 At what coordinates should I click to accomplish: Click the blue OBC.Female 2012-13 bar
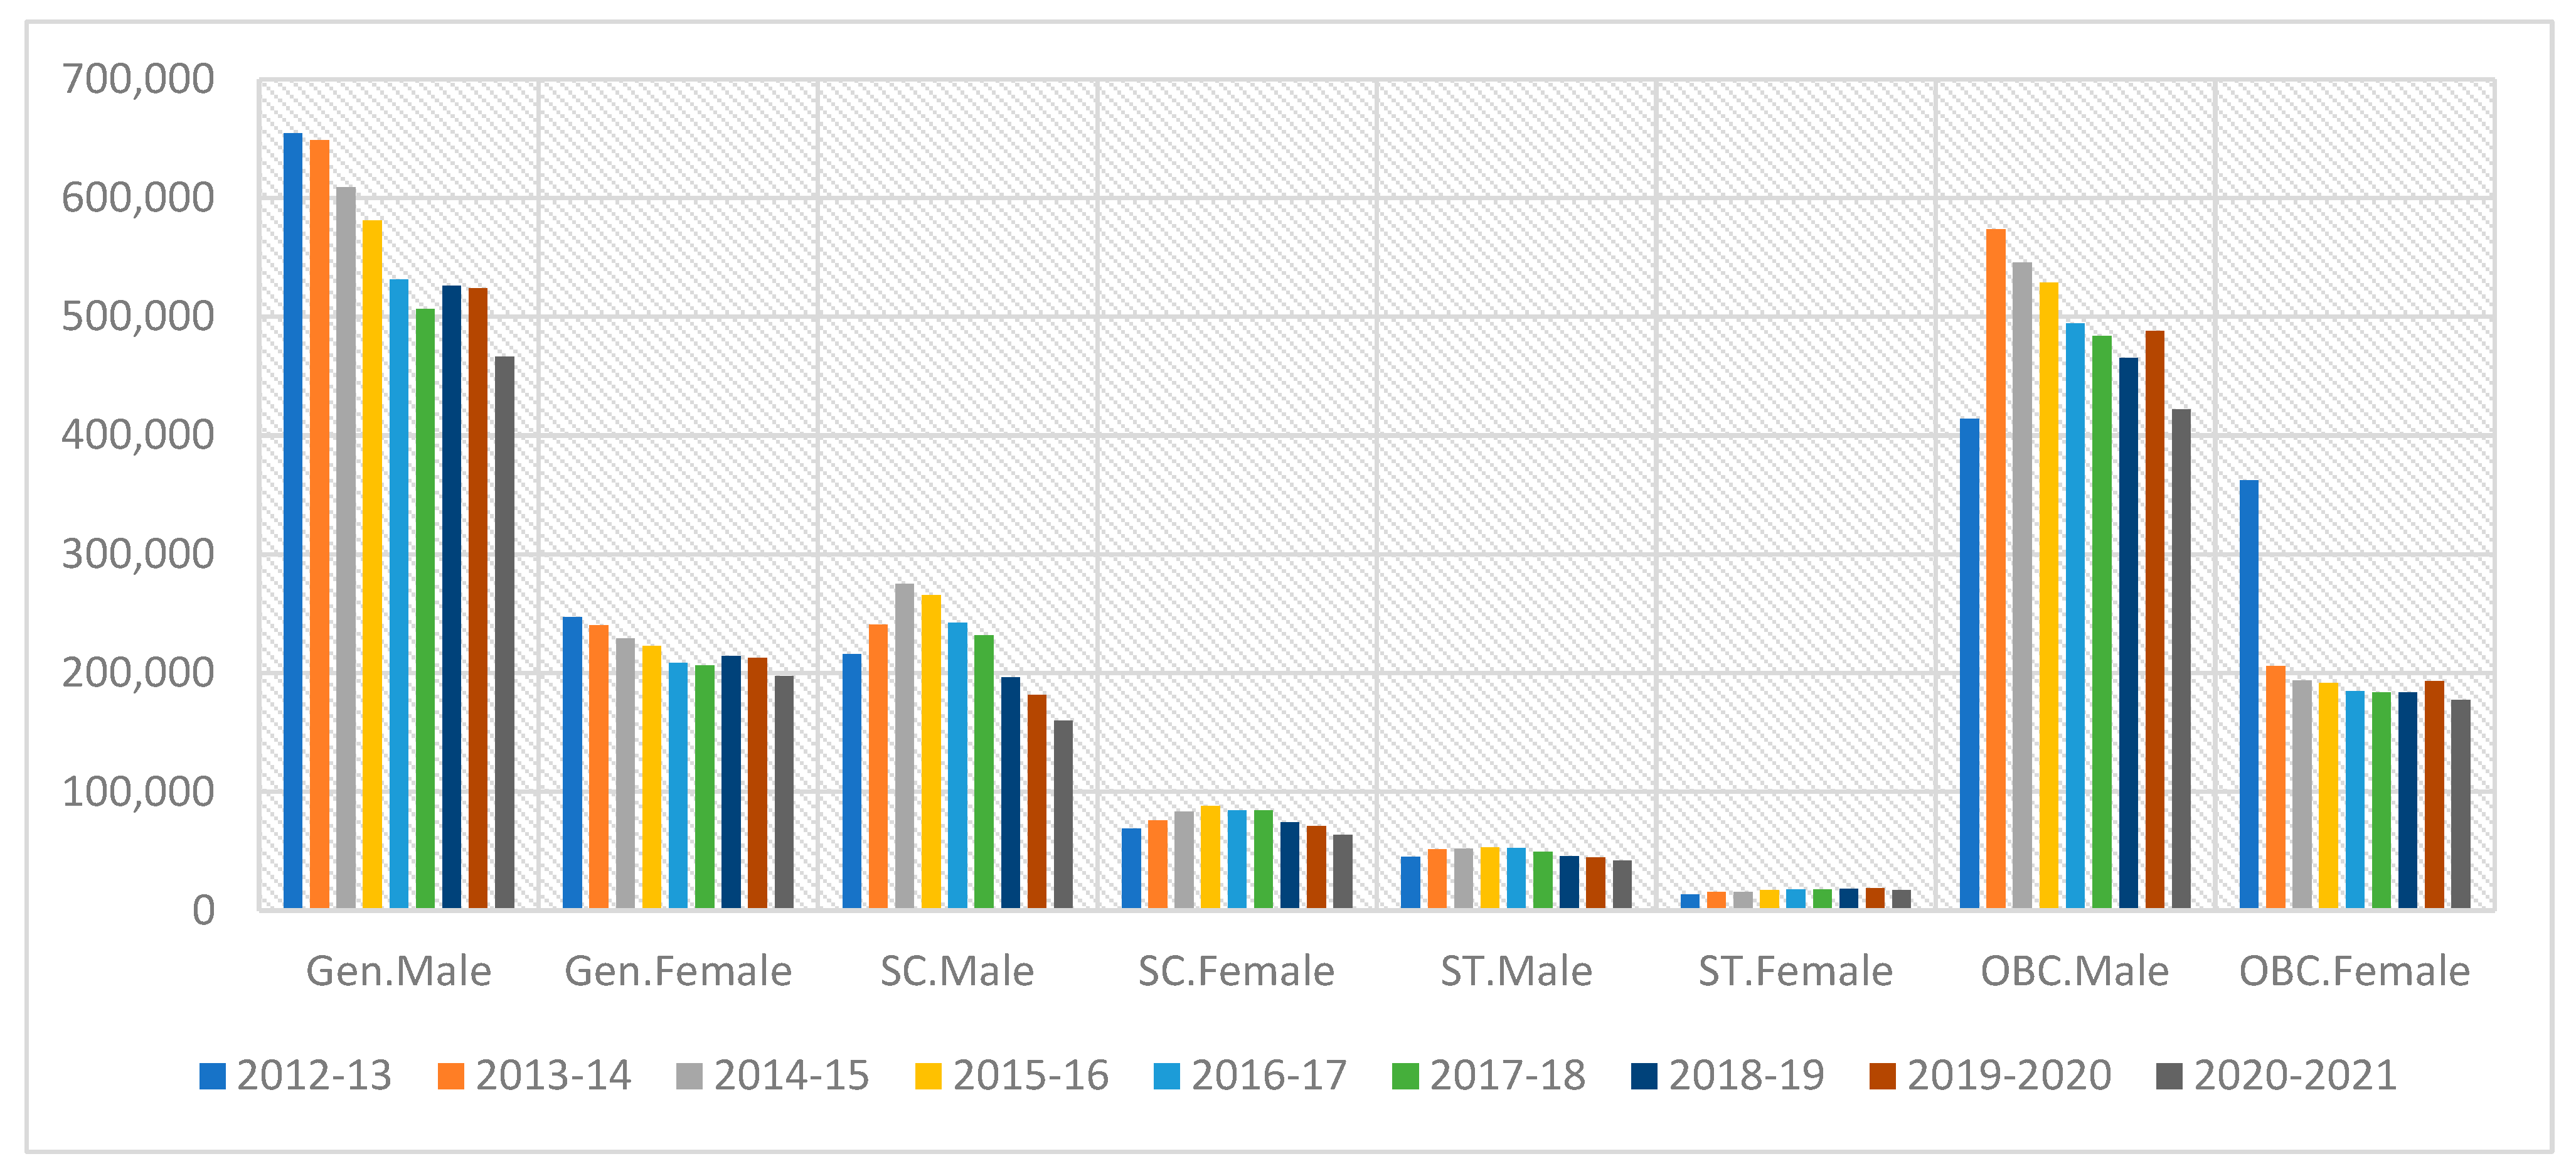(x=2248, y=694)
